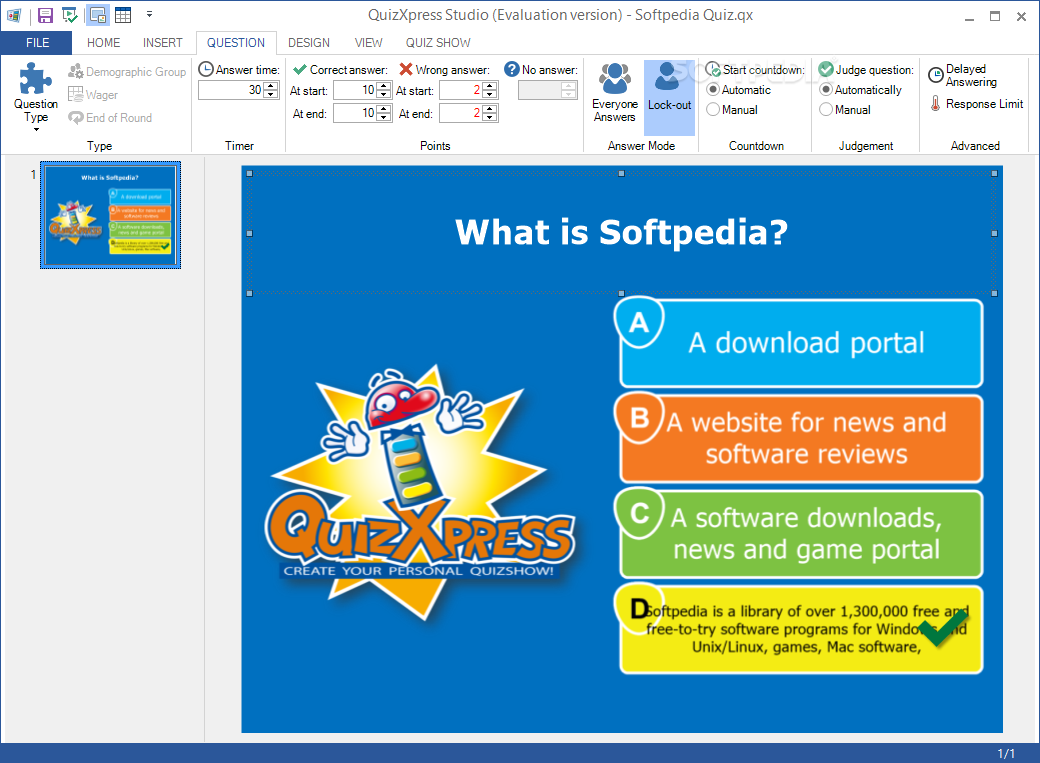Click the letter C circle badge
Image resolution: width=1040 pixels, height=763 pixels.
coord(639,514)
